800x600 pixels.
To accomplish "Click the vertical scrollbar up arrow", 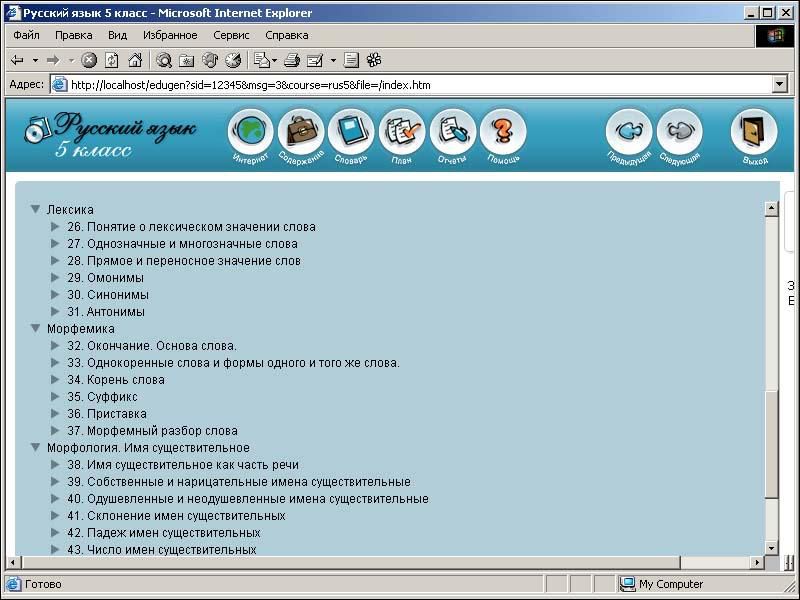I will click(x=771, y=209).
